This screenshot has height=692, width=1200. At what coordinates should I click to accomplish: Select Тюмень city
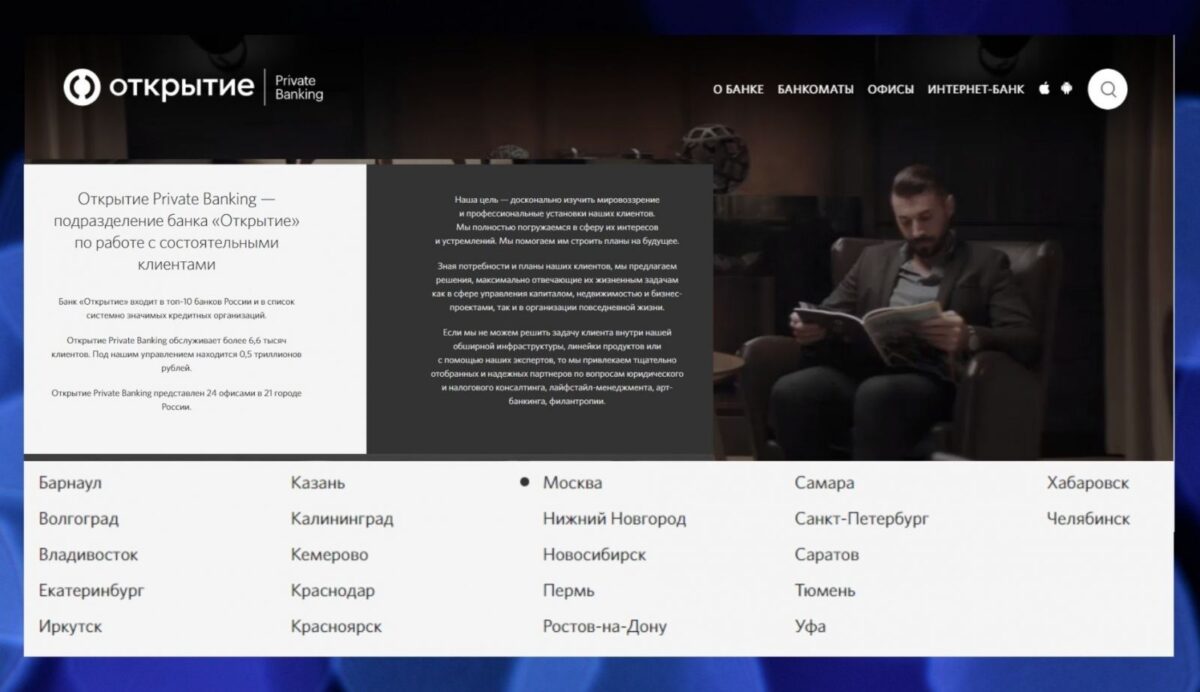pos(825,591)
